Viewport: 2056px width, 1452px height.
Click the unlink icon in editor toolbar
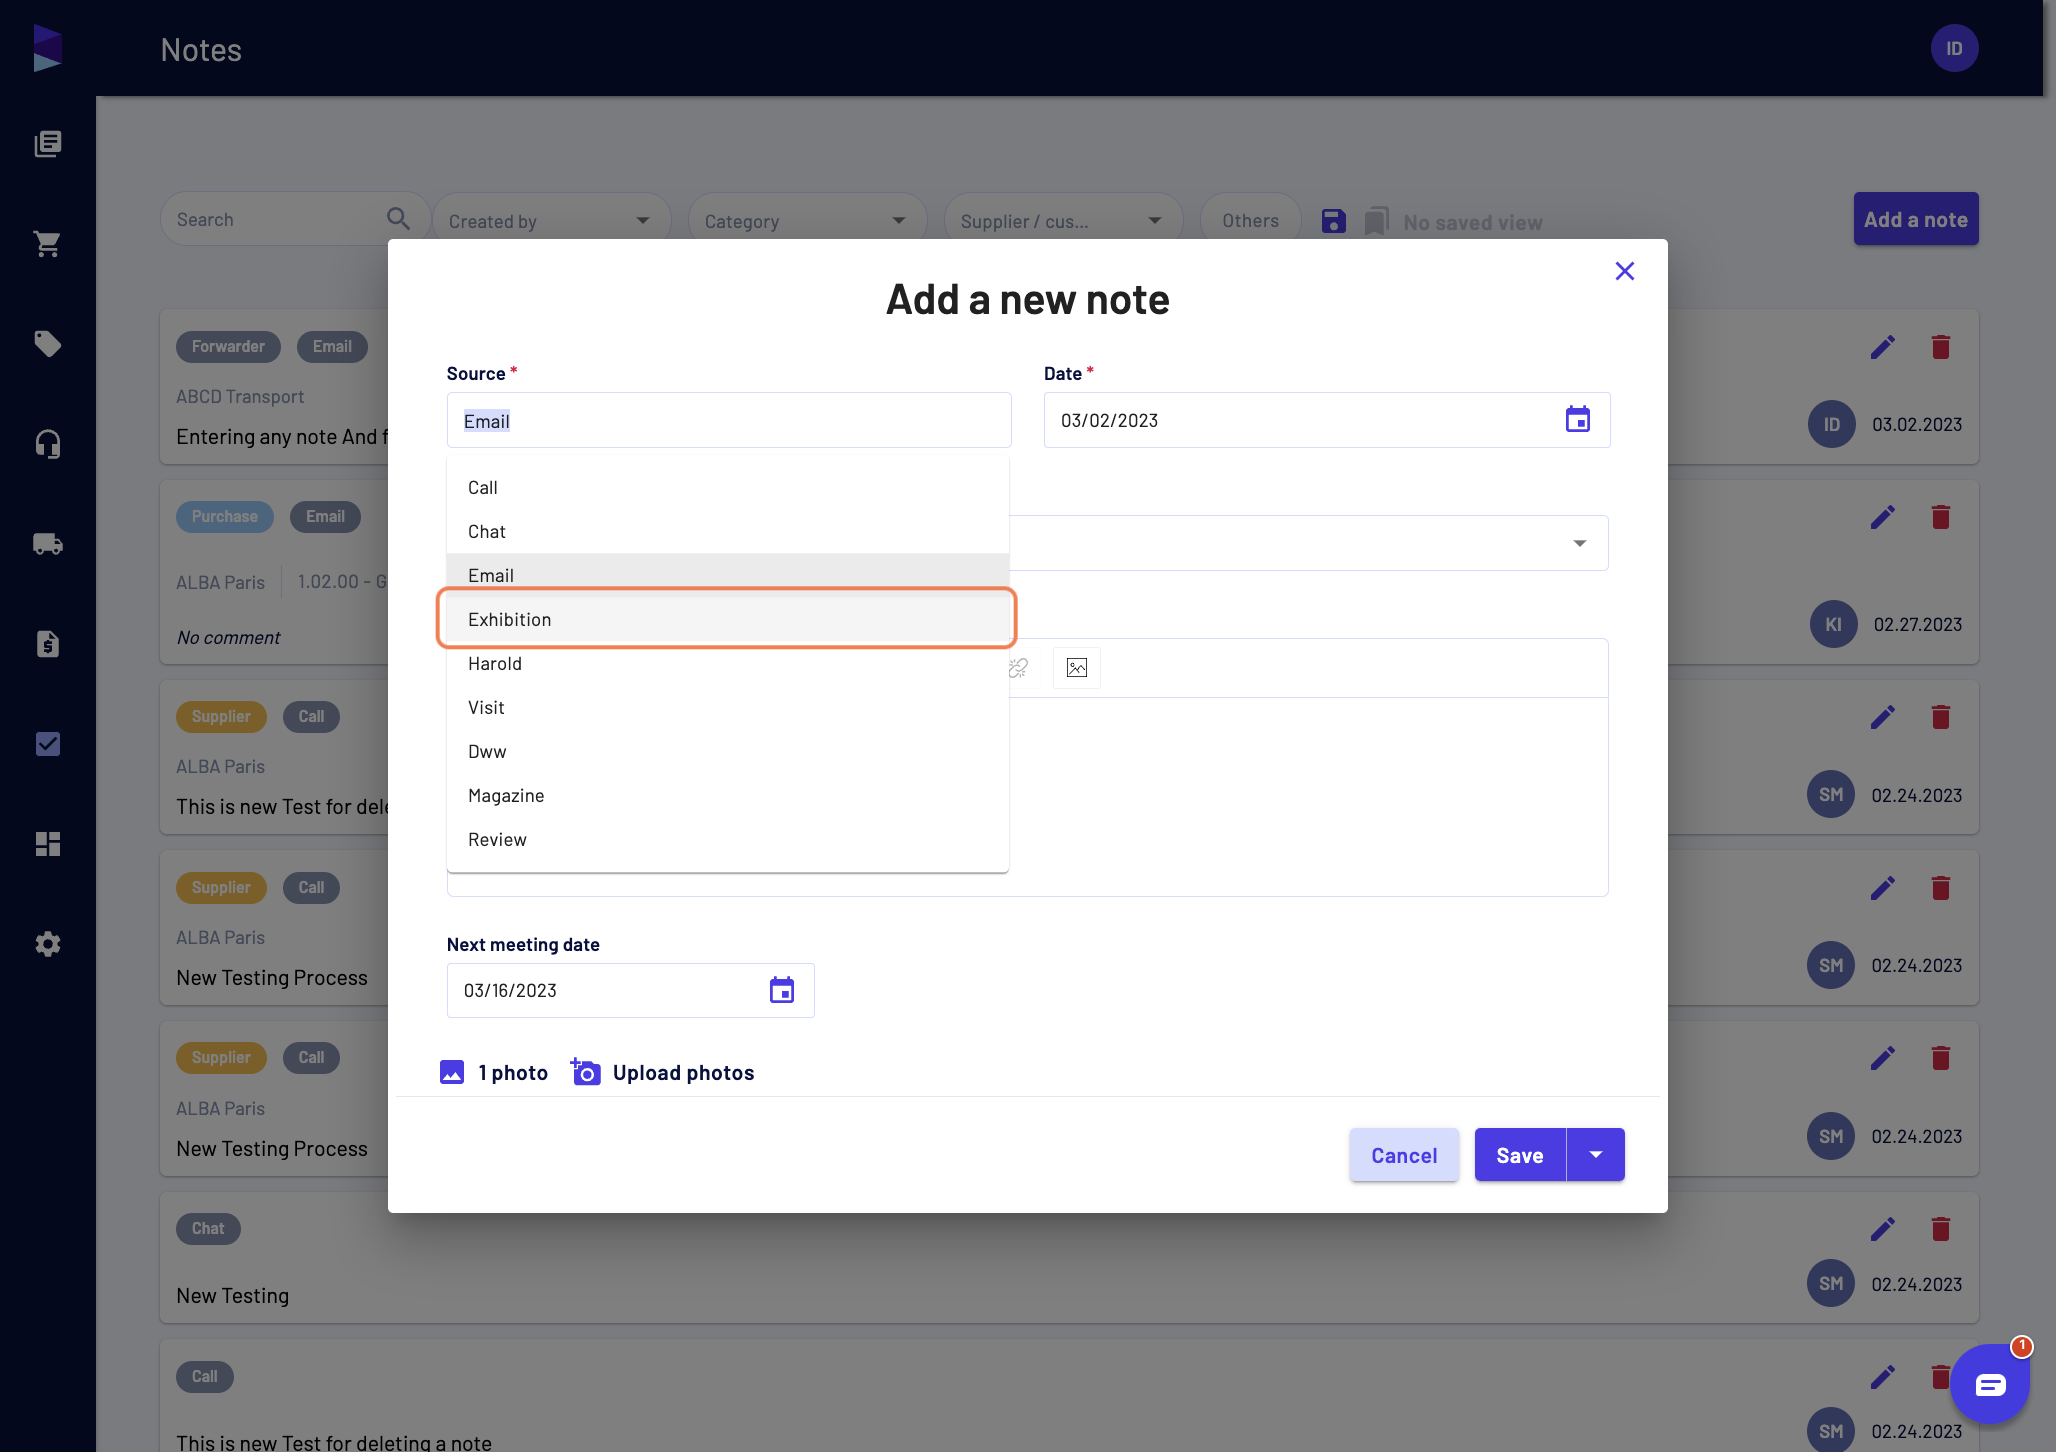1019,668
